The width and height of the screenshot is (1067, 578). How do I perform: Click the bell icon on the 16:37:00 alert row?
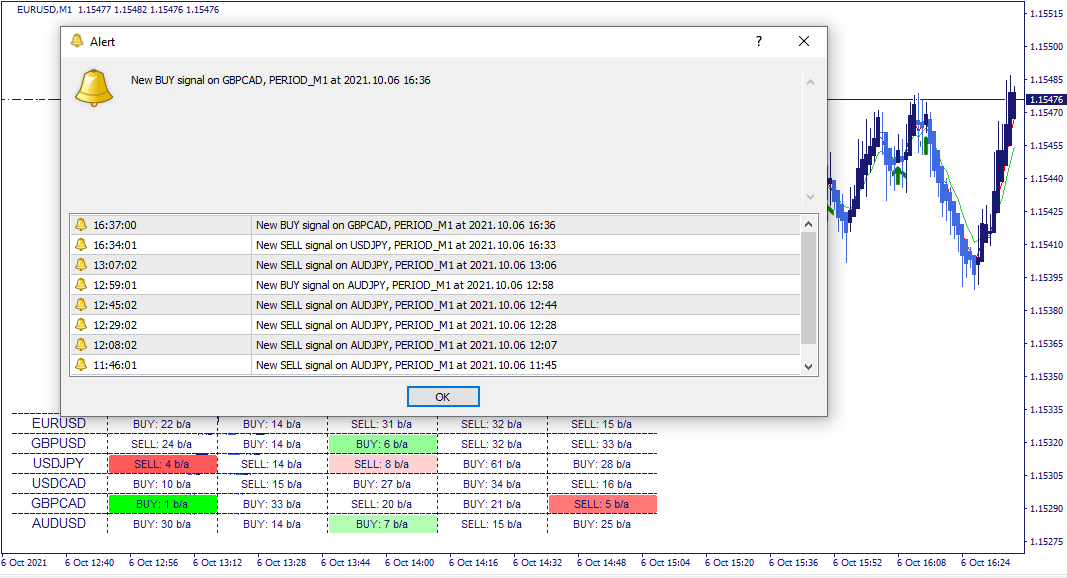pyautogui.click(x=81, y=225)
